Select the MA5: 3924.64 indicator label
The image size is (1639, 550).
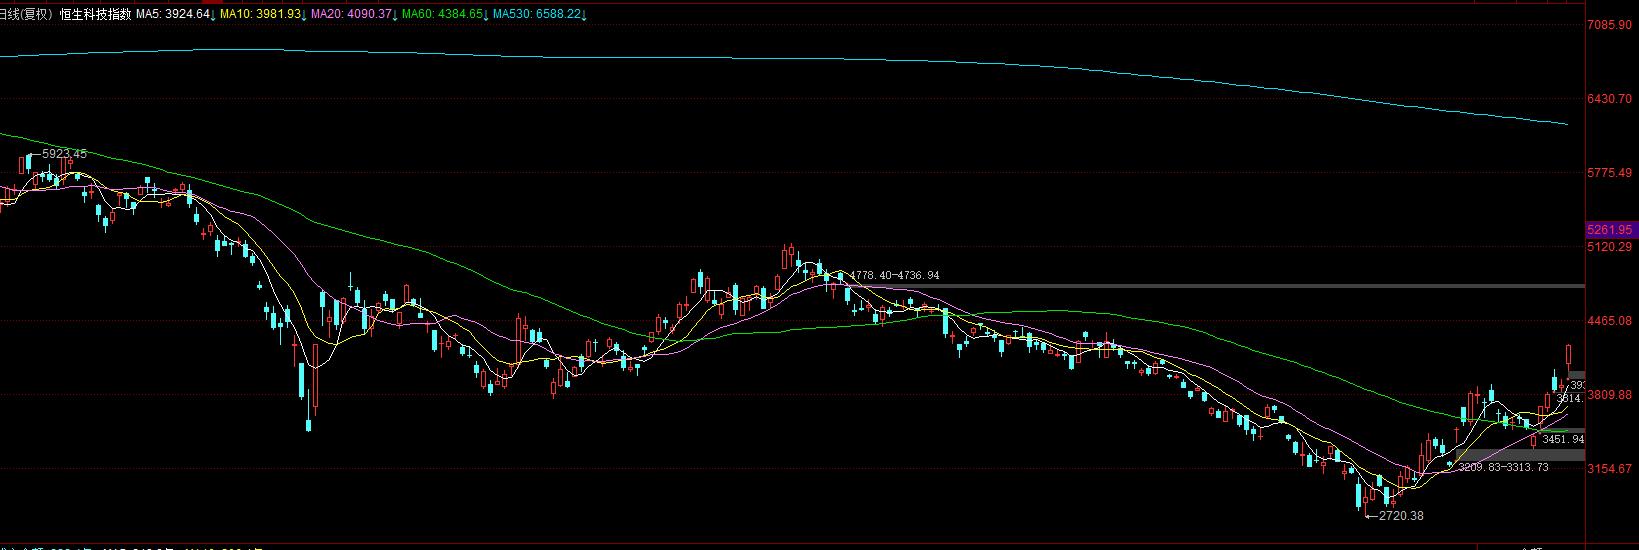pyautogui.click(x=173, y=14)
